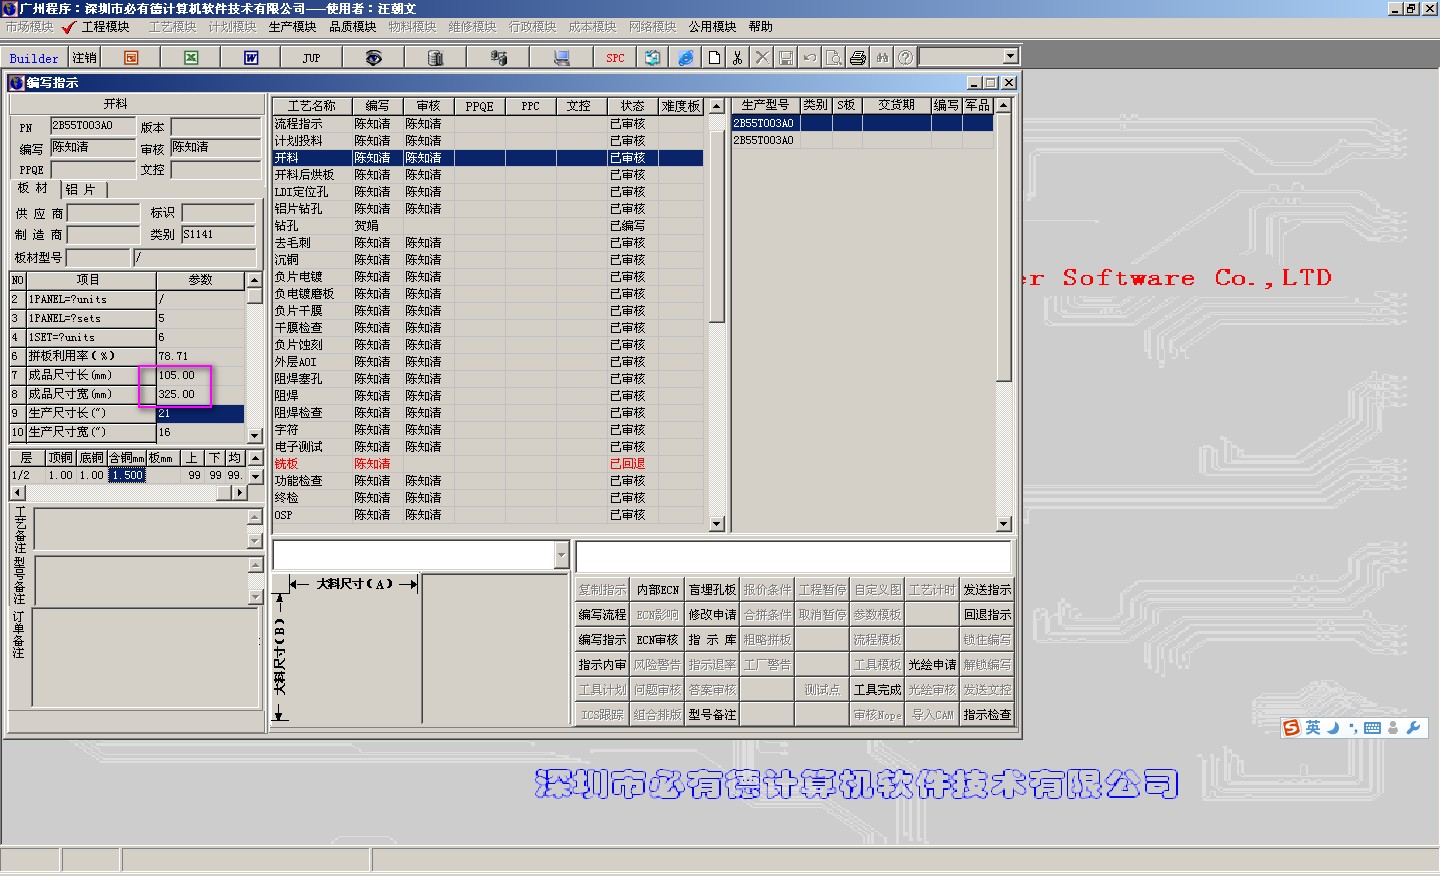The image size is (1440, 876).
Task: Click the binoculars find icon
Action: (x=882, y=58)
